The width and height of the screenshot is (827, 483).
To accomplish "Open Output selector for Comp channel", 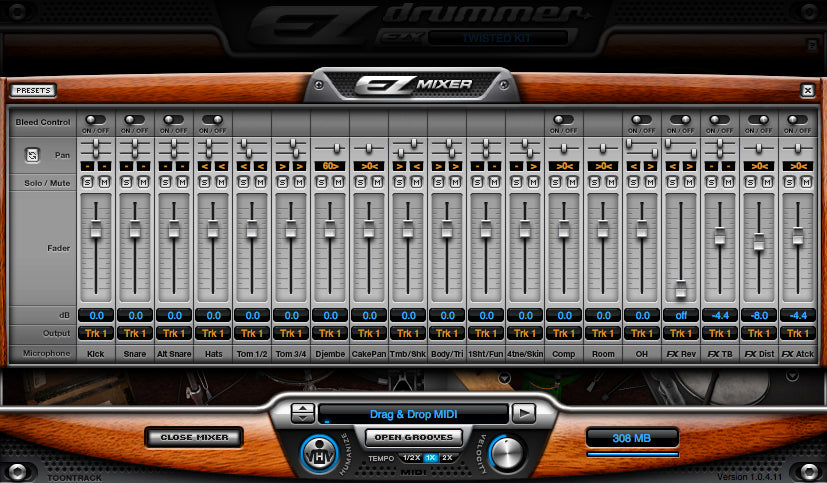I will click(563, 333).
